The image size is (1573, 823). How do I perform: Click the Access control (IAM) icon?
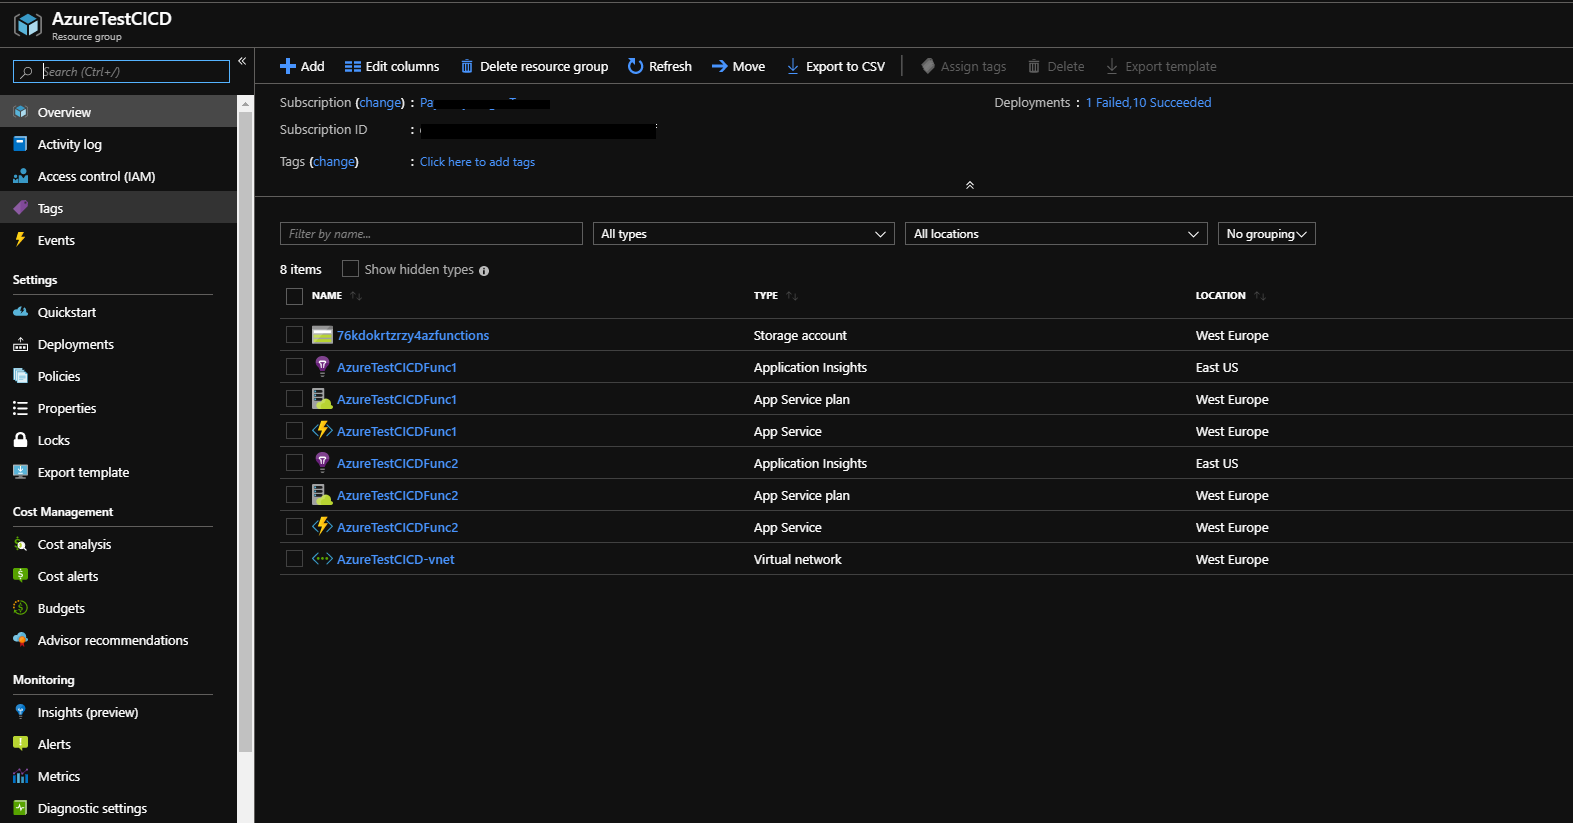[20, 176]
